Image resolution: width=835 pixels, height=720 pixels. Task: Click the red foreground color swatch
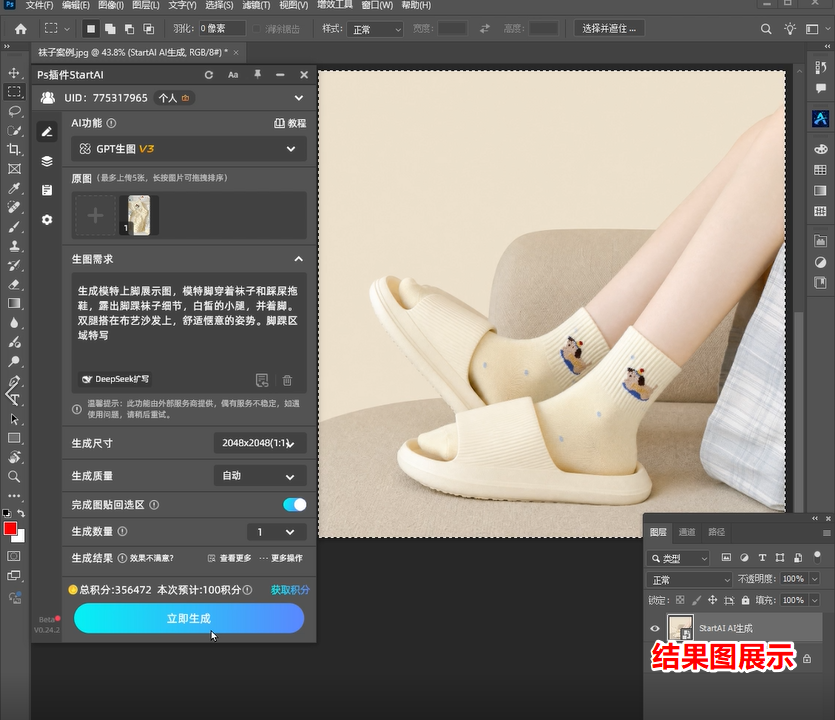click(9, 528)
